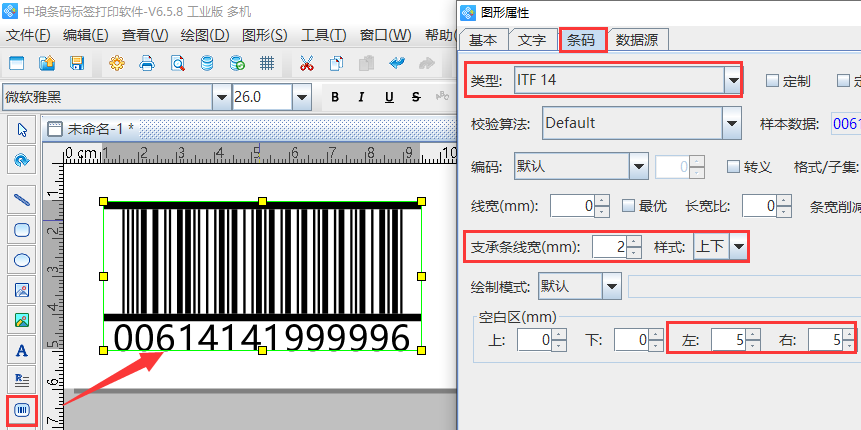Apply bold with the B button
861x430 pixels.
point(334,97)
